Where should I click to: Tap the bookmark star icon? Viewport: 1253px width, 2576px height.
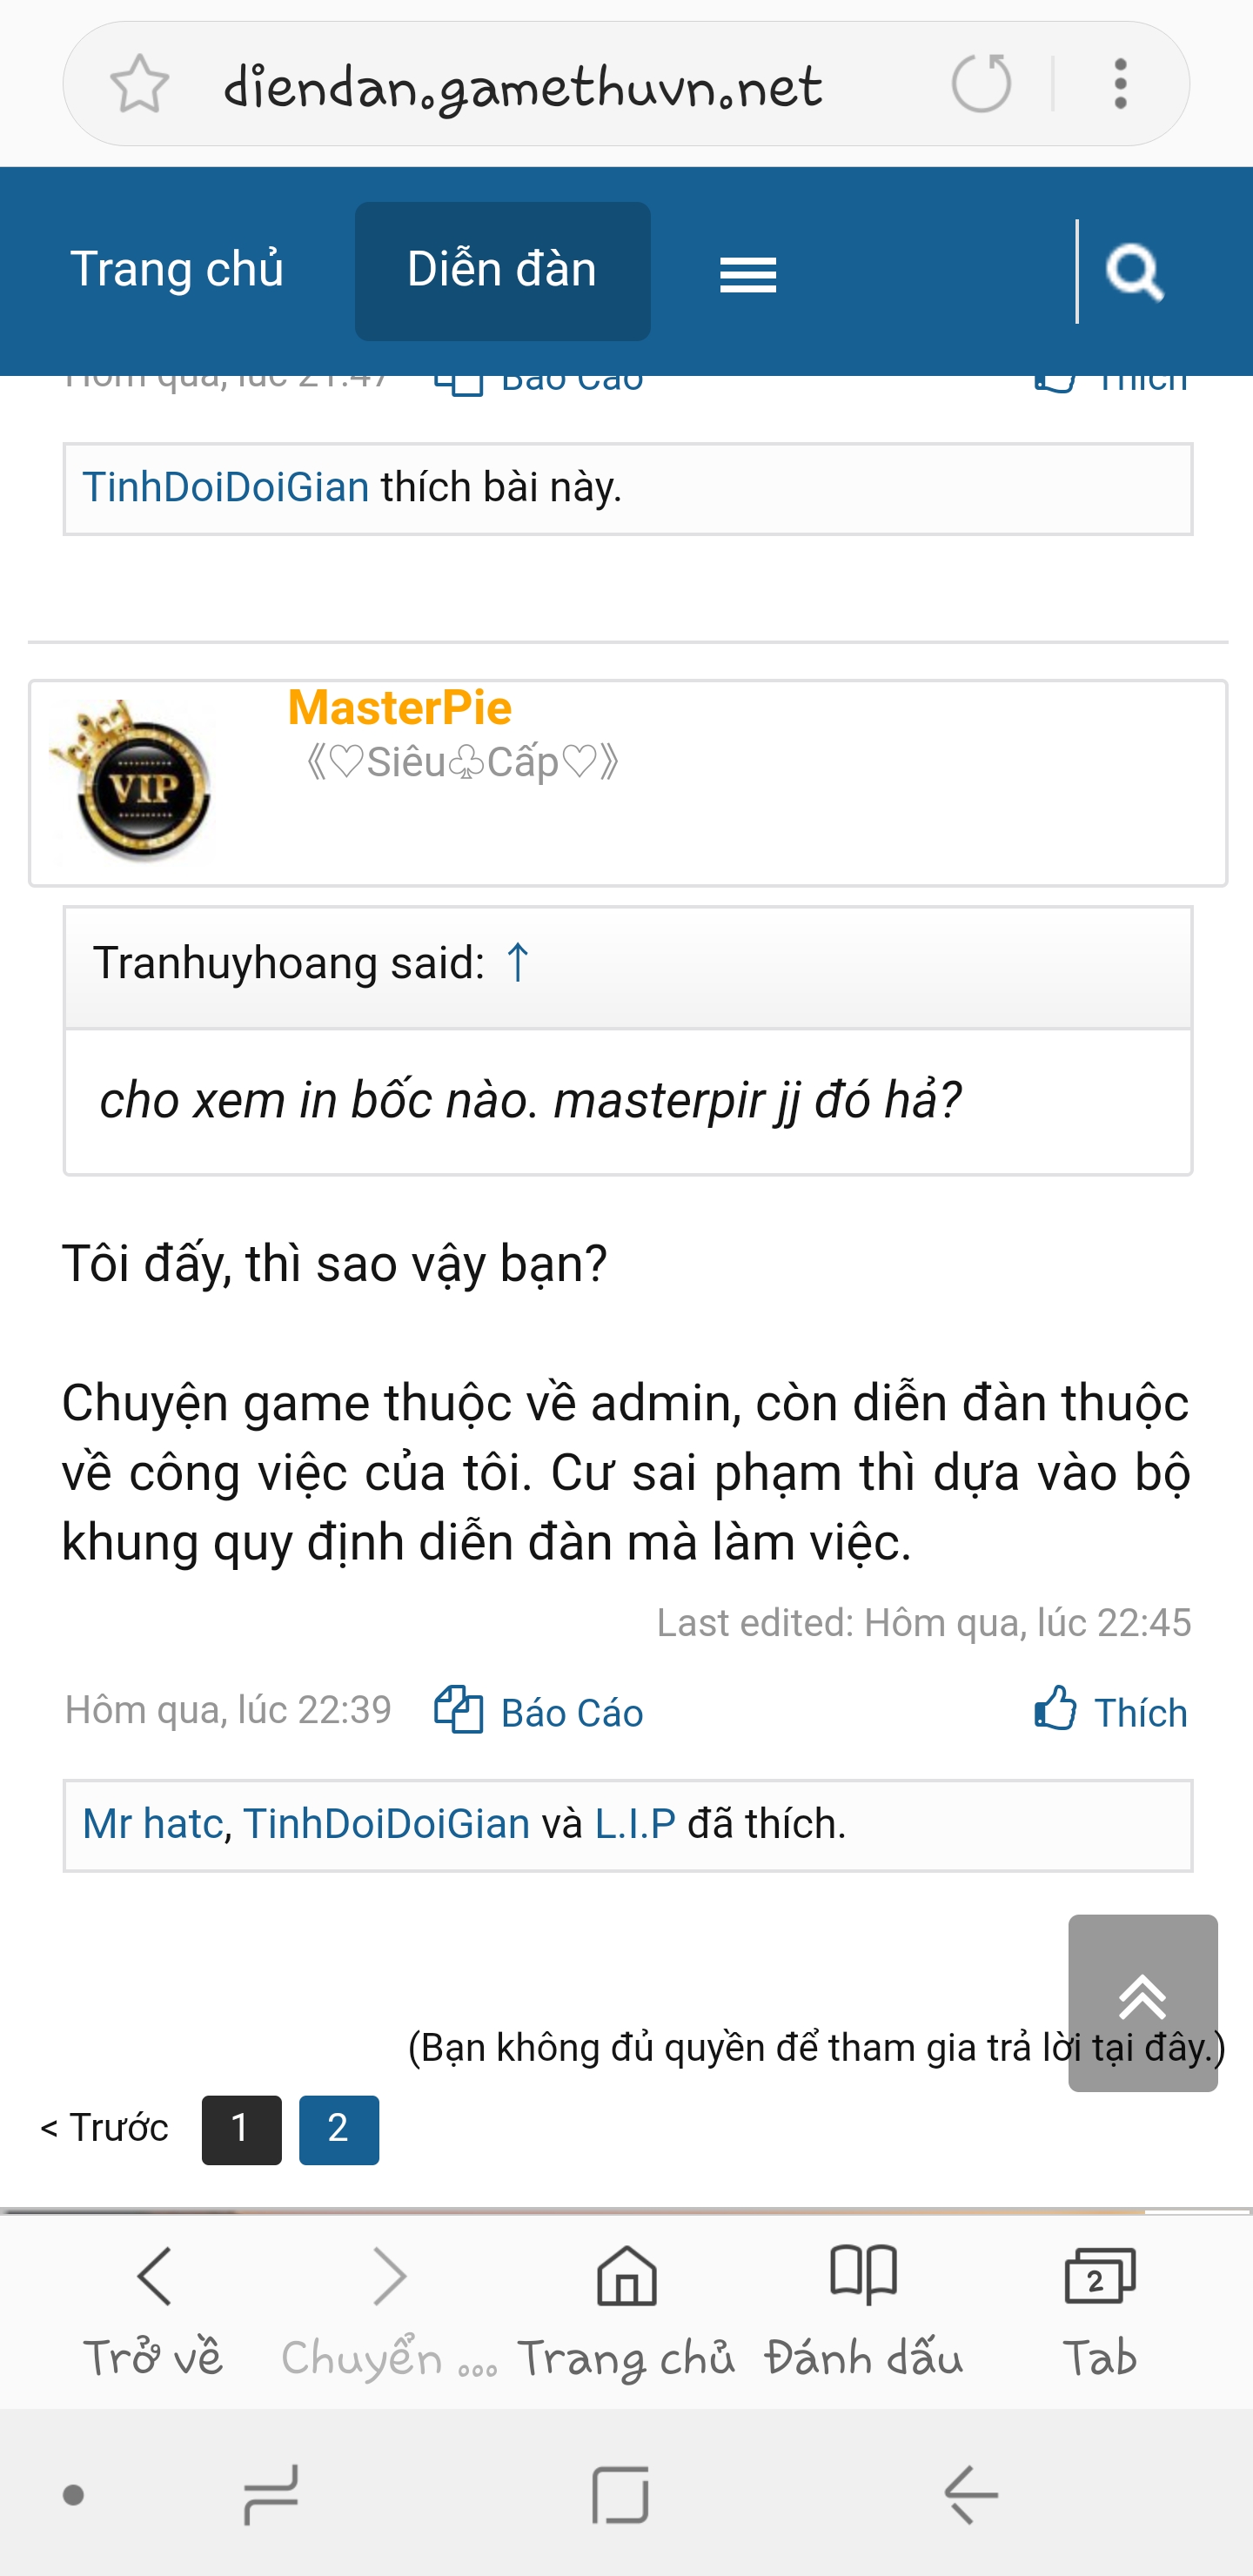tap(139, 84)
